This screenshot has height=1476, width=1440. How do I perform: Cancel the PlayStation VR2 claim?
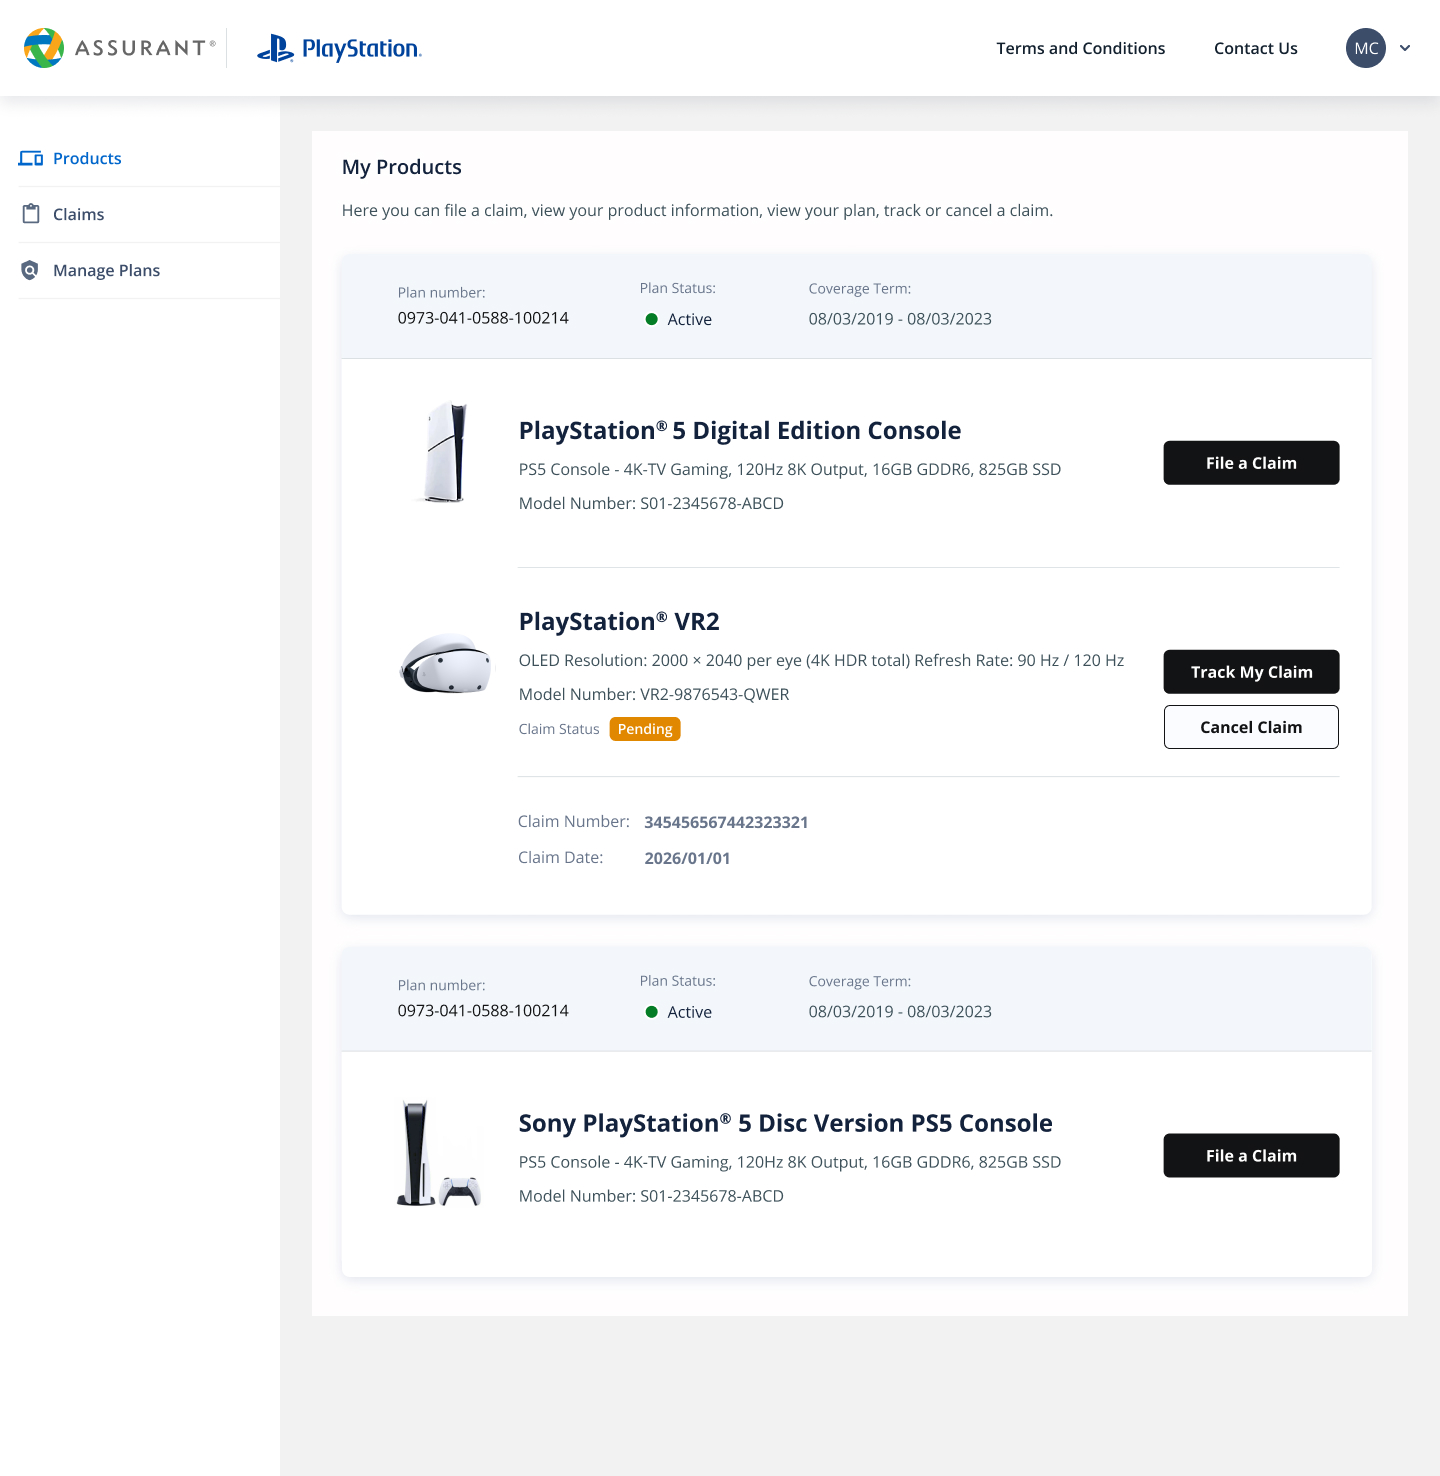point(1250,727)
